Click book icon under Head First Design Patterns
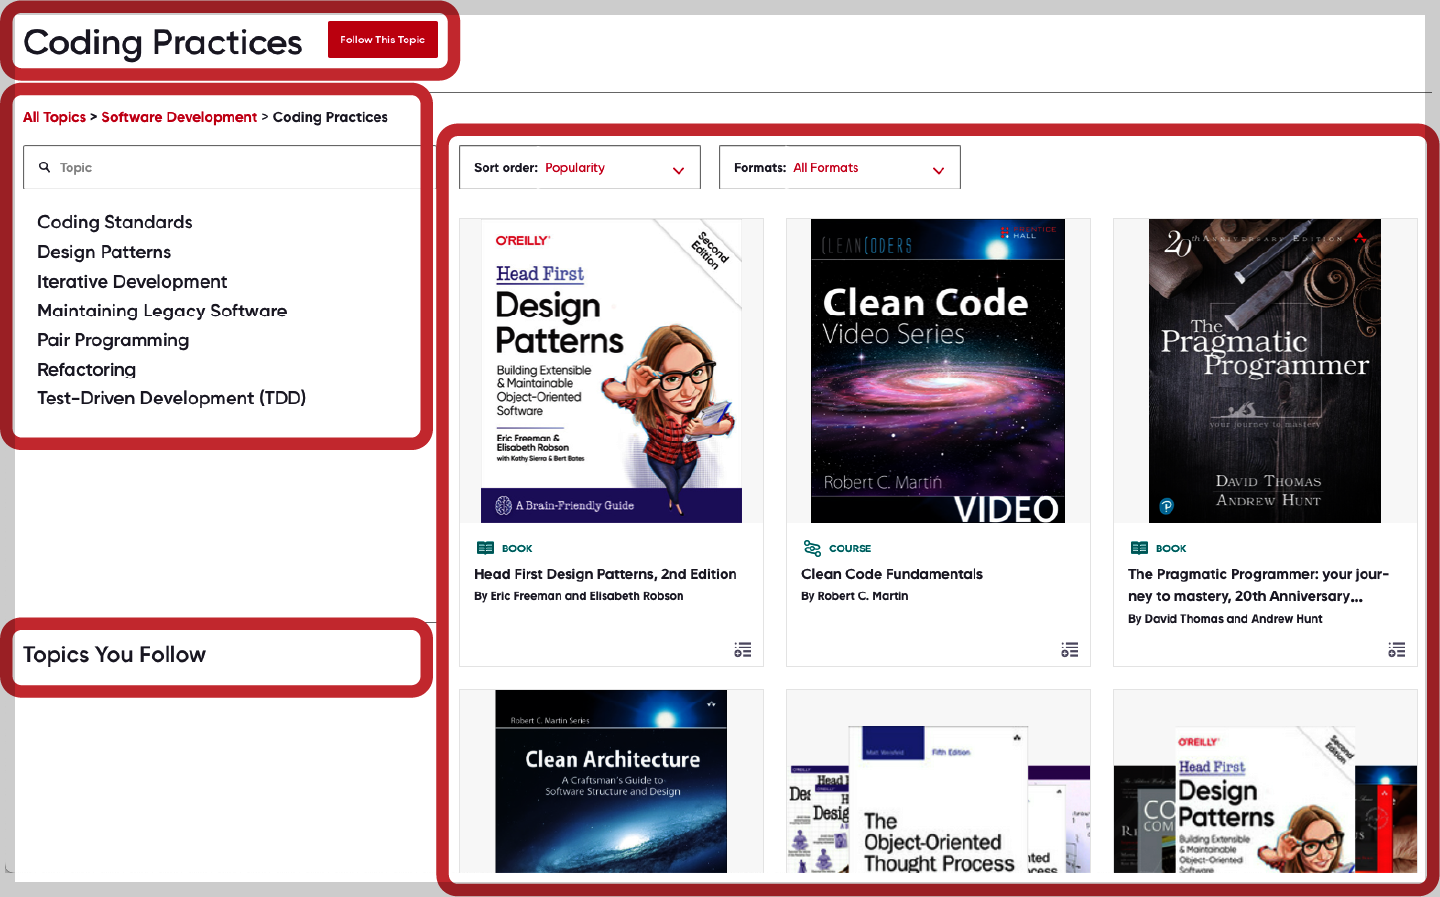This screenshot has width=1440, height=897. click(486, 548)
